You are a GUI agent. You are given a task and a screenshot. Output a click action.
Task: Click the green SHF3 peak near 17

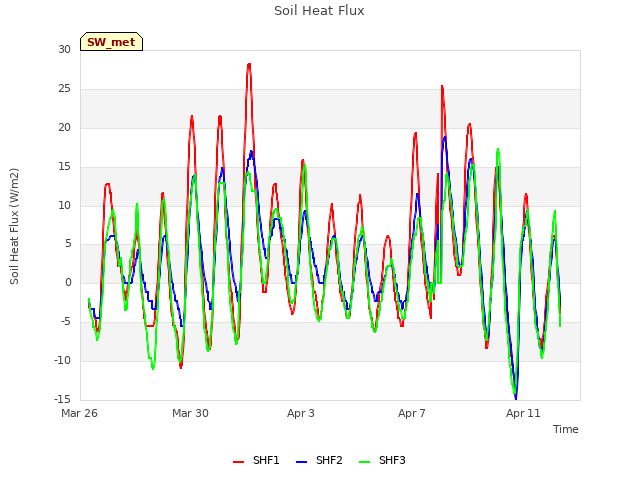coord(498,150)
